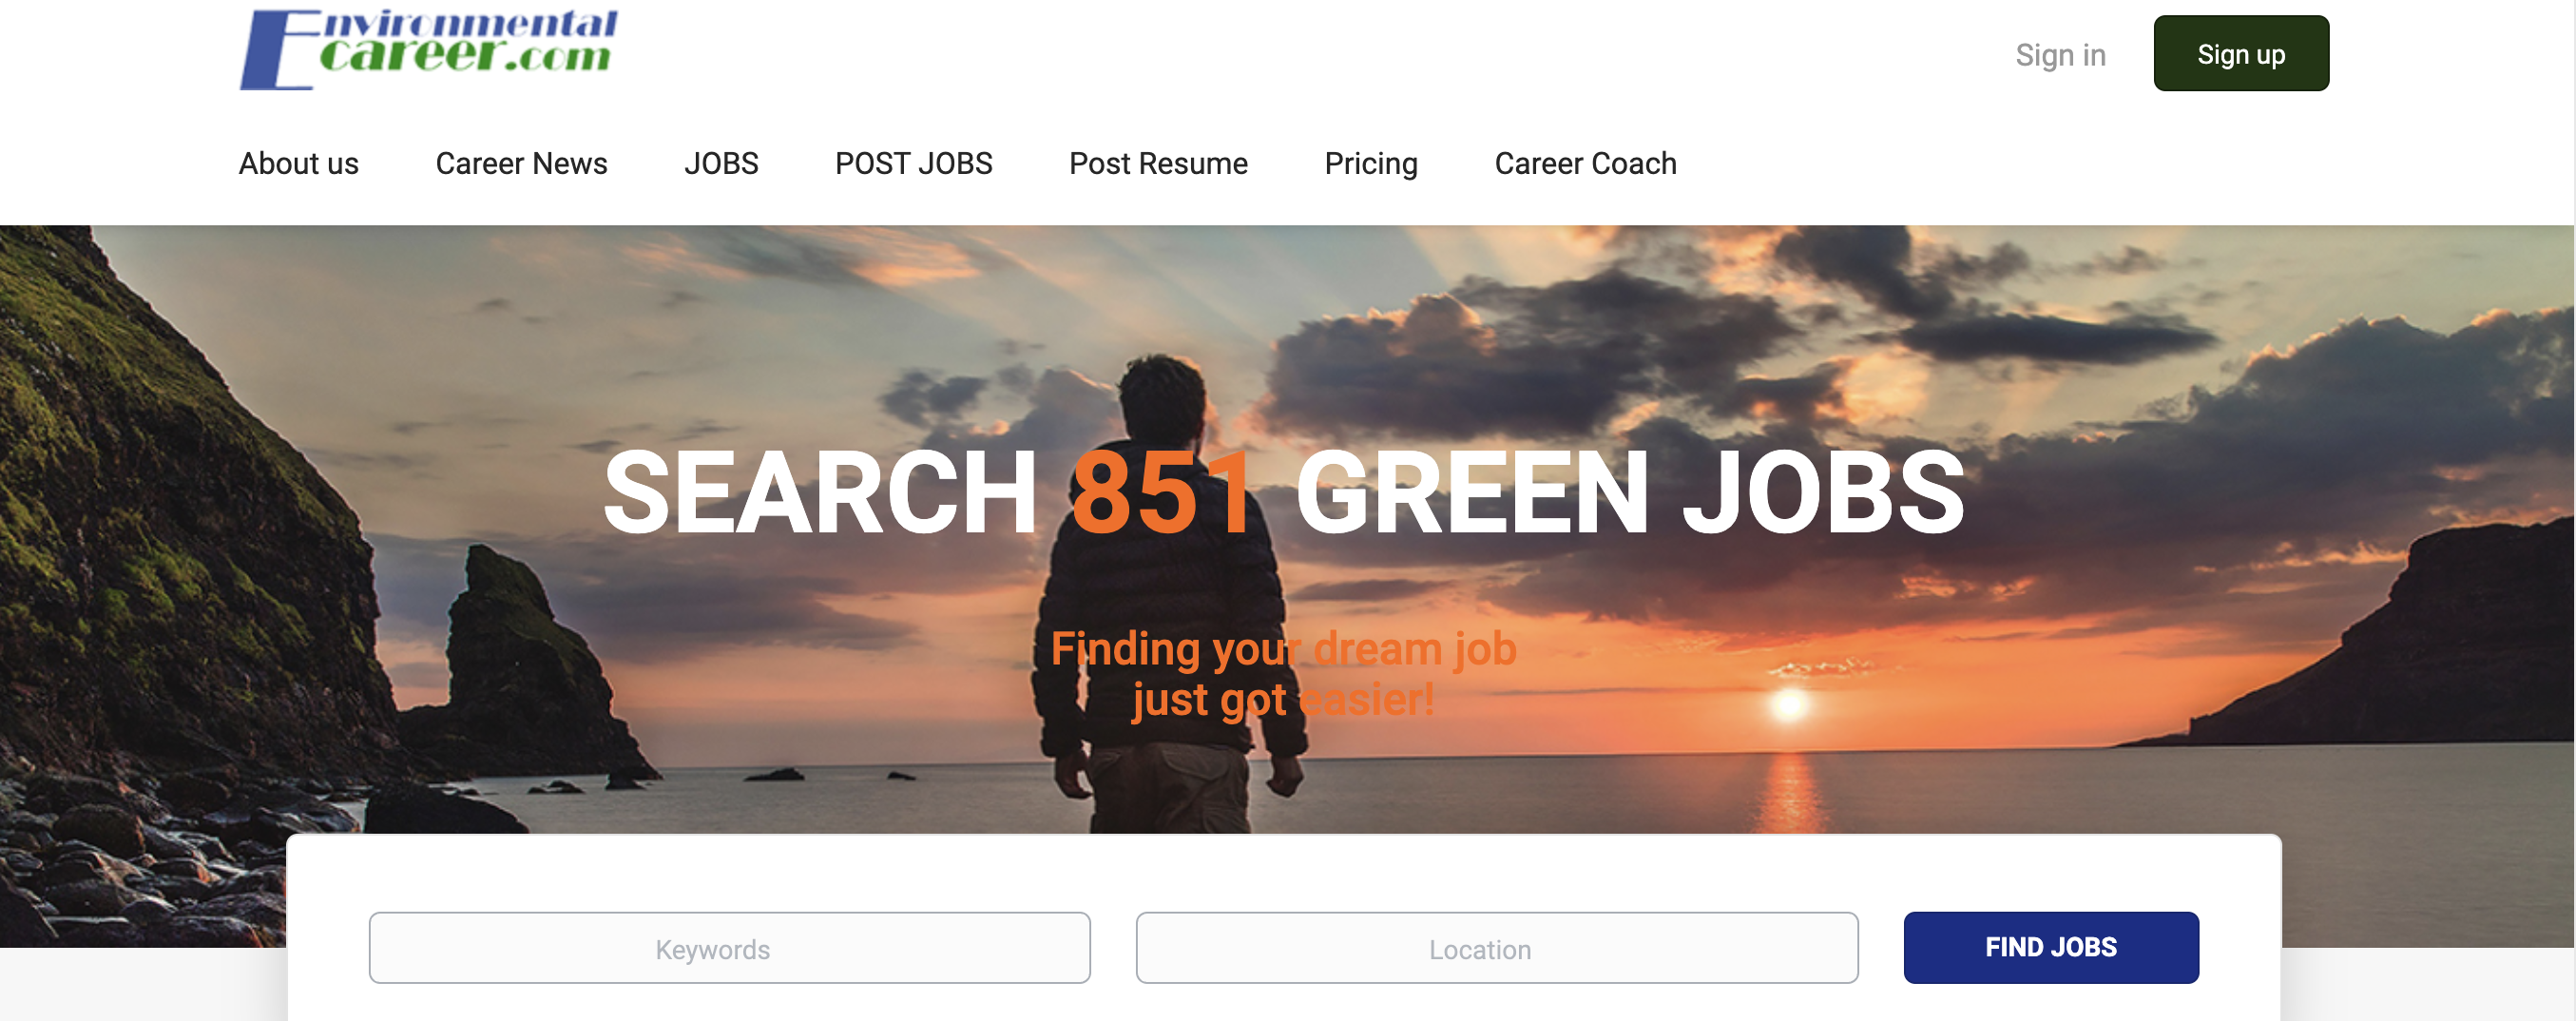This screenshot has height=1021, width=2576.
Task: Focus the Keywords search field
Action: [729, 947]
